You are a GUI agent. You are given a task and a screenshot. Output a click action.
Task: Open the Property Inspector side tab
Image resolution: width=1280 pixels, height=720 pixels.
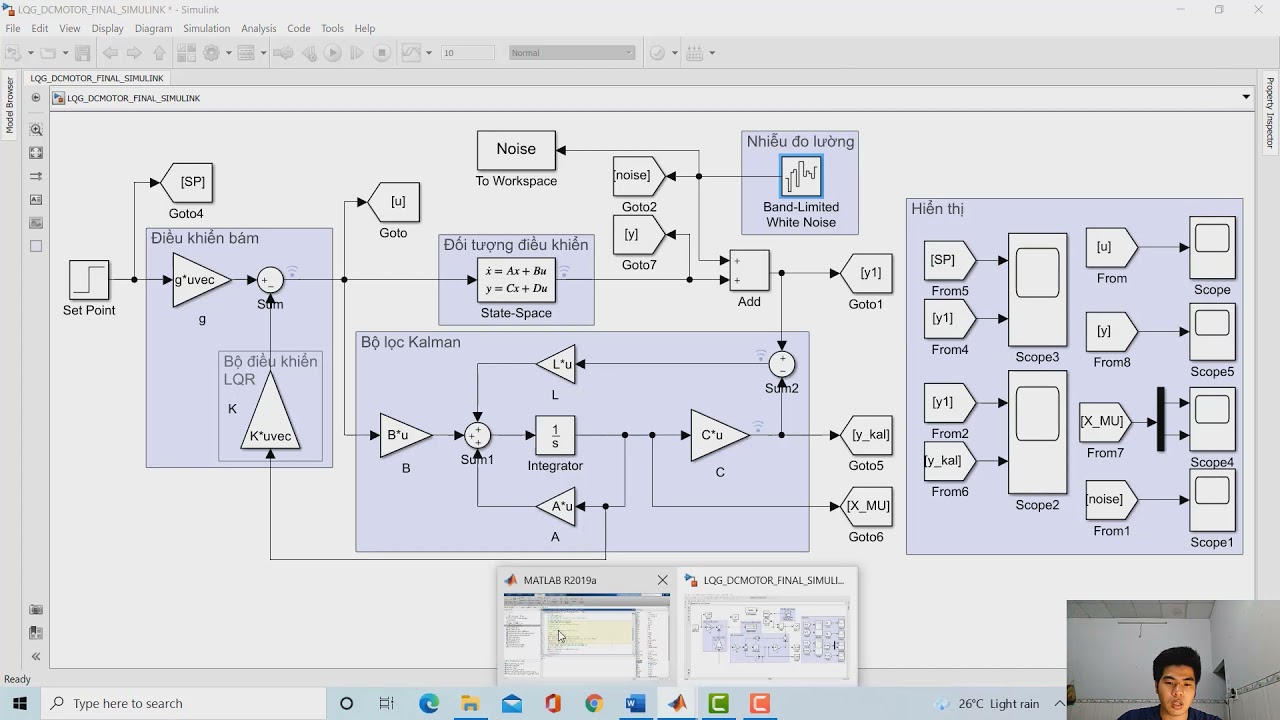pyautogui.click(x=1270, y=113)
